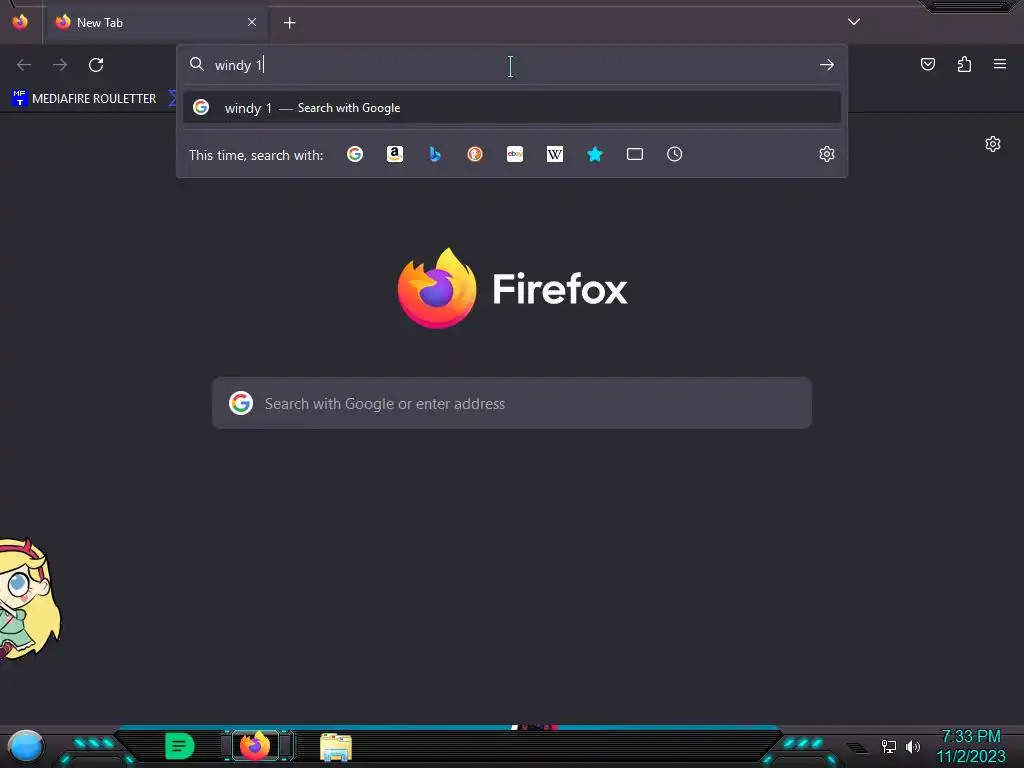Open the volume tray icon
1024x768 pixels.
click(x=913, y=746)
